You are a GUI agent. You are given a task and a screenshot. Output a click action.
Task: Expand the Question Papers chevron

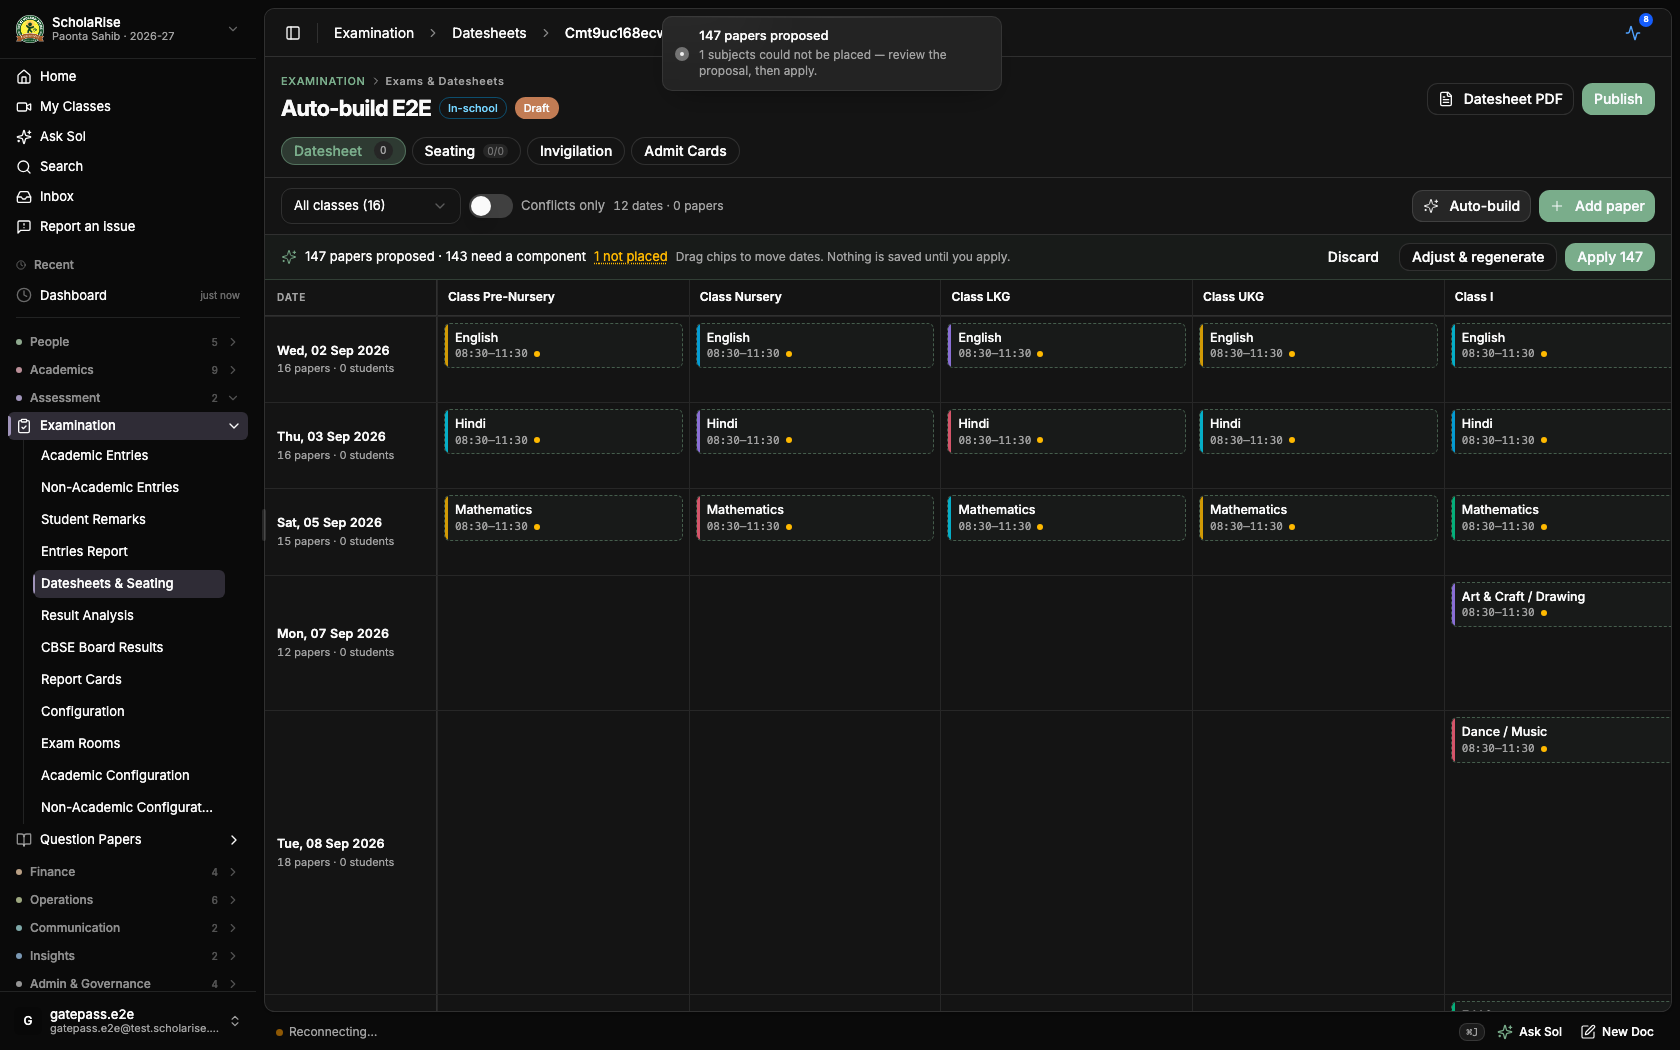click(234, 839)
